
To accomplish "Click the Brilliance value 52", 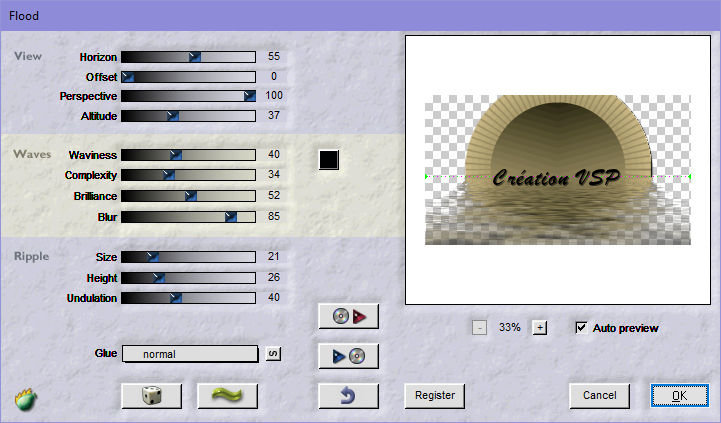I will [x=274, y=195].
